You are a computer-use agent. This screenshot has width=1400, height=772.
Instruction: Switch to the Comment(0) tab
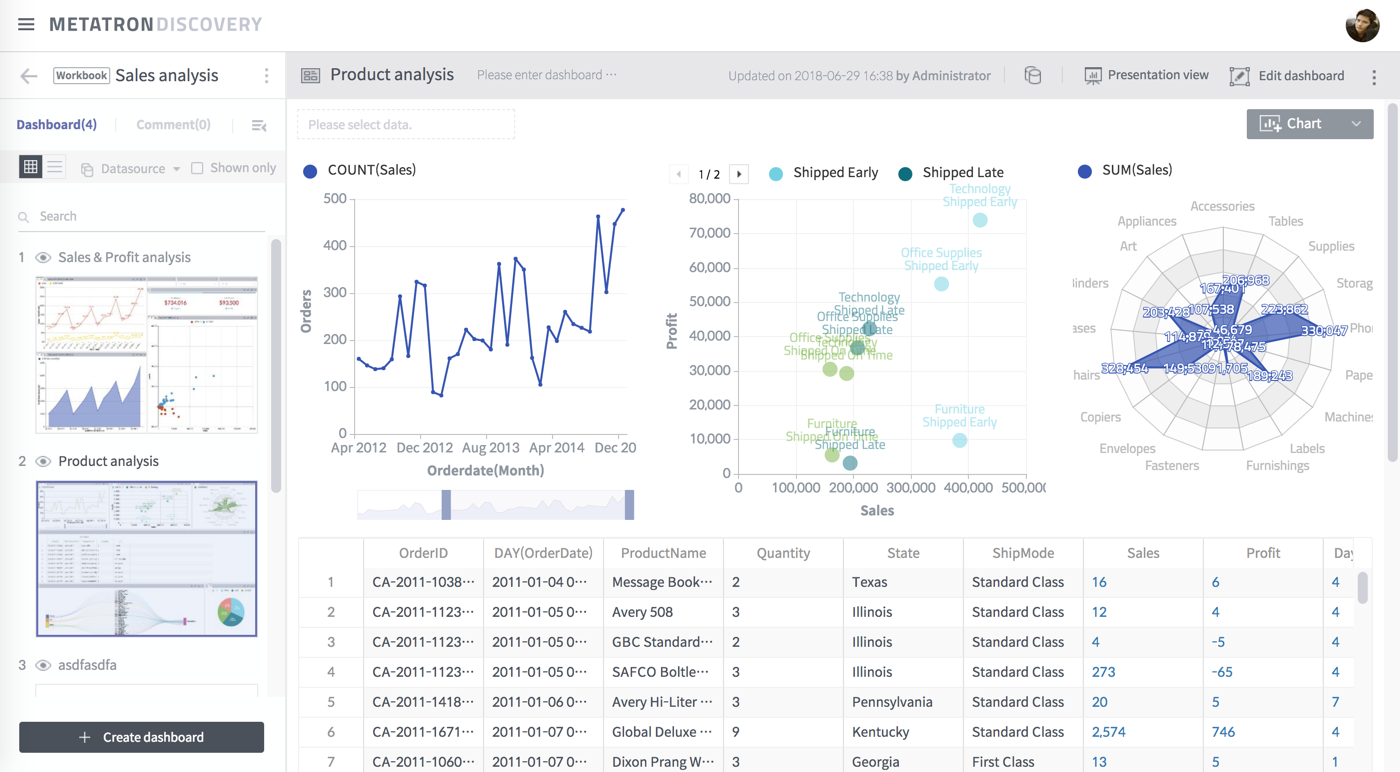point(173,125)
